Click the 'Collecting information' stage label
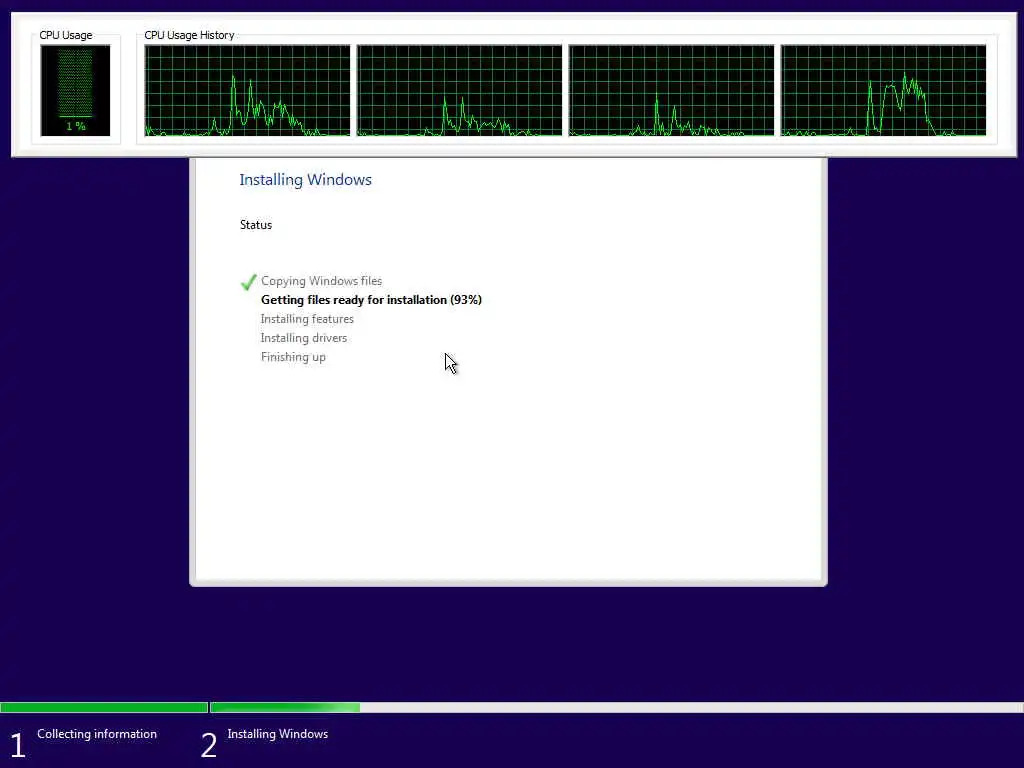 coord(97,734)
